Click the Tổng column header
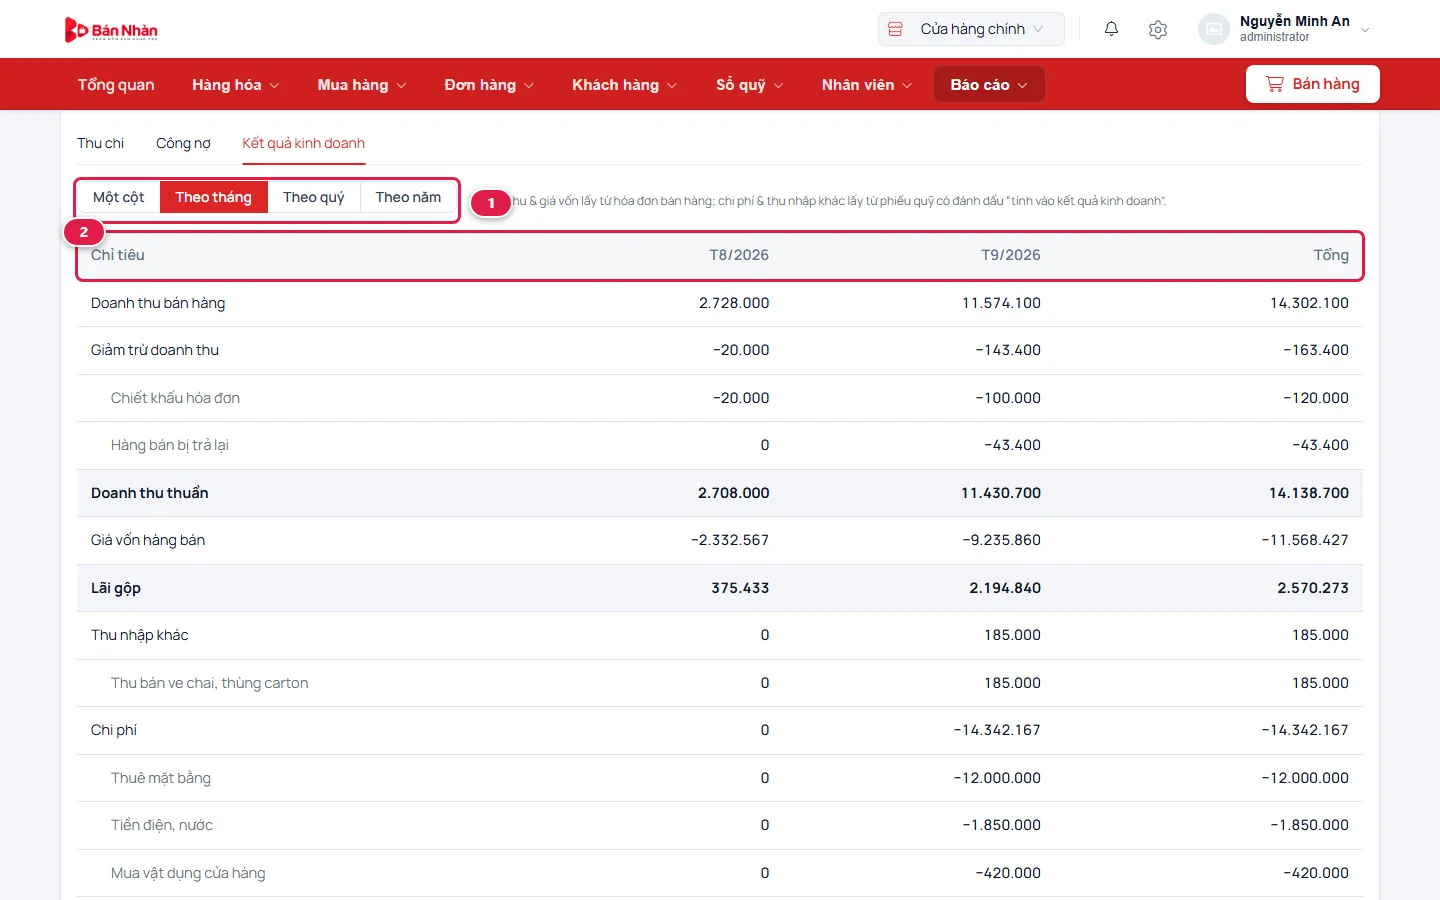Image resolution: width=1440 pixels, height=900 pixels. click(x=1331, y=255)
